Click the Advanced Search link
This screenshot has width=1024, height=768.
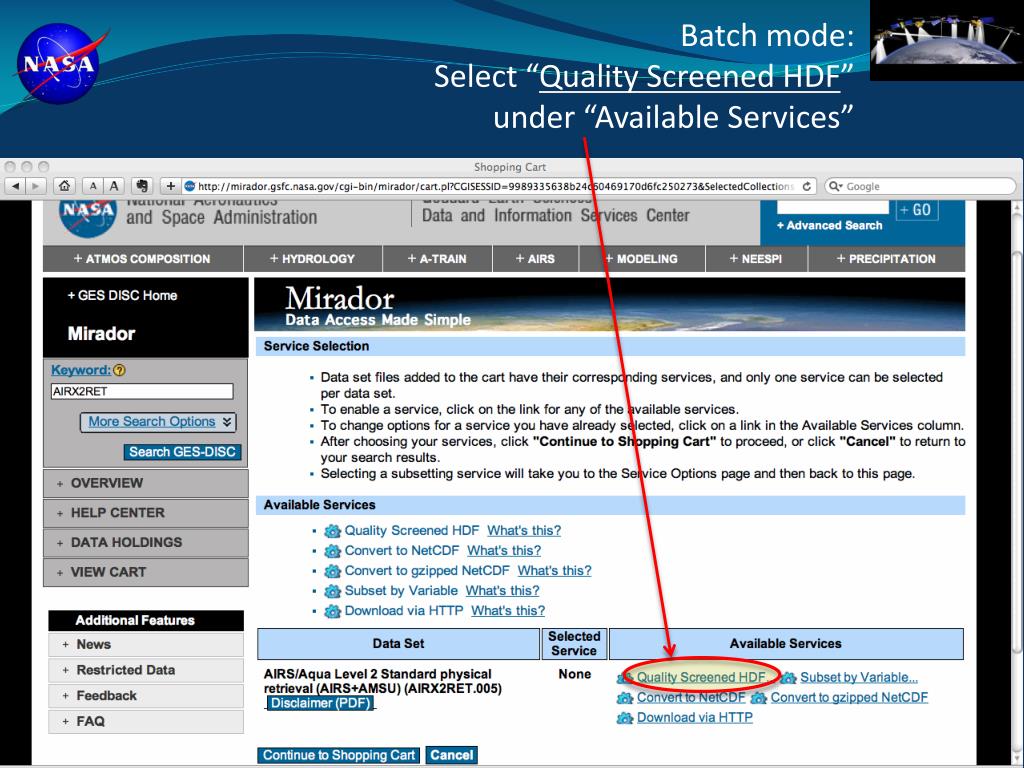click(829, 225)
